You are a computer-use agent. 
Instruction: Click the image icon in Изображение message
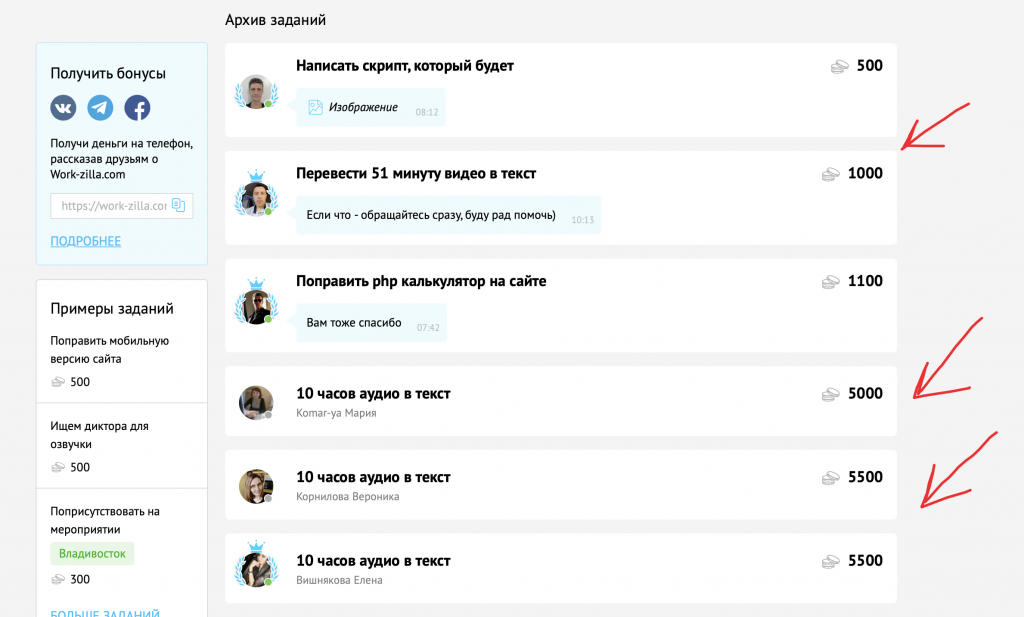[315, 107]
